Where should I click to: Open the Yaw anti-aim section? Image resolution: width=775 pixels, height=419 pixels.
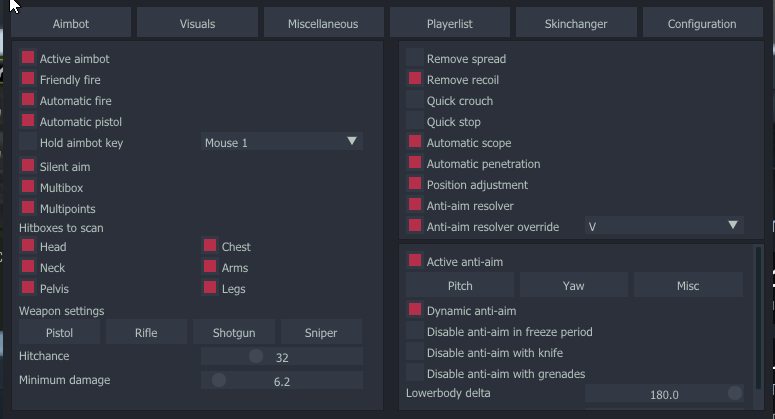[573, 285]
